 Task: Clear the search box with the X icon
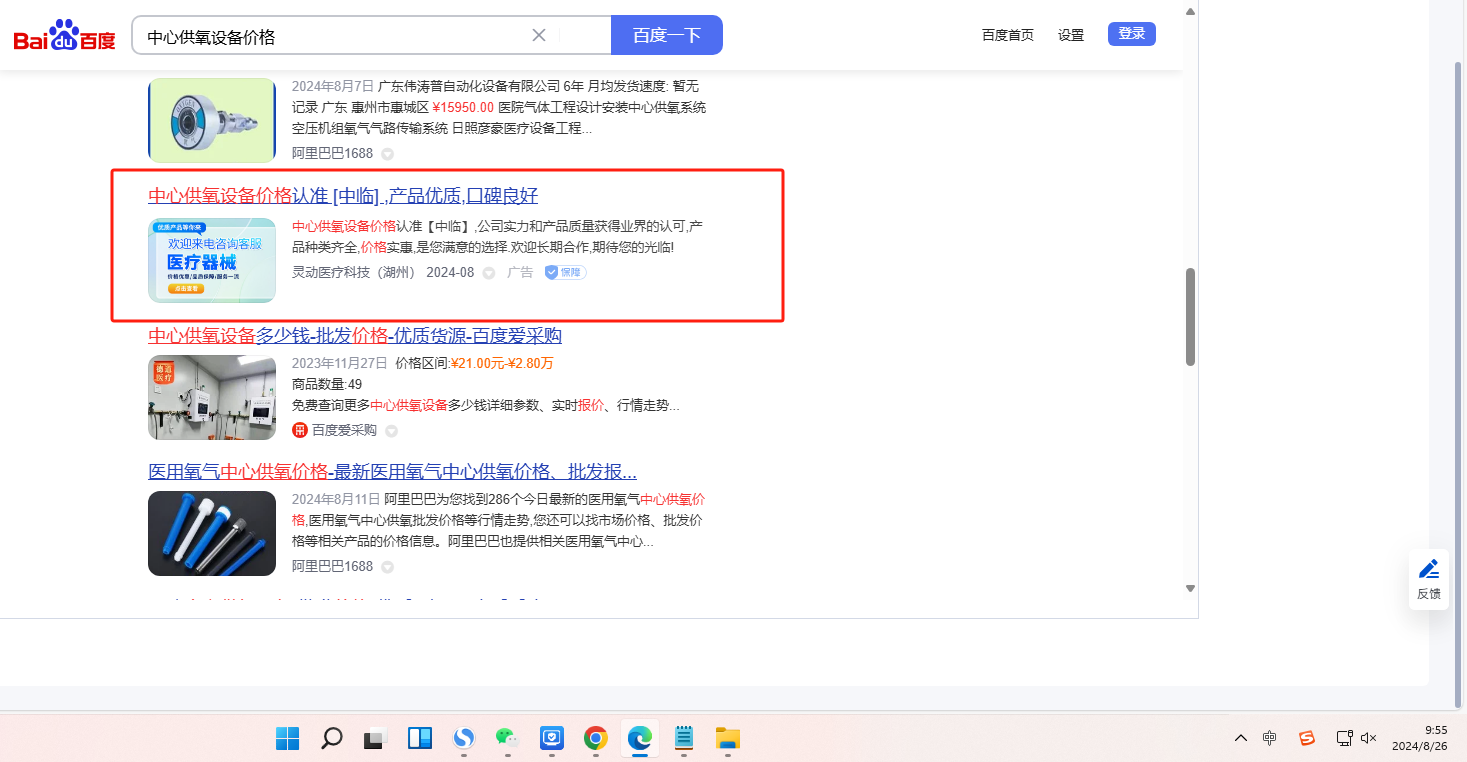[539, 36]
